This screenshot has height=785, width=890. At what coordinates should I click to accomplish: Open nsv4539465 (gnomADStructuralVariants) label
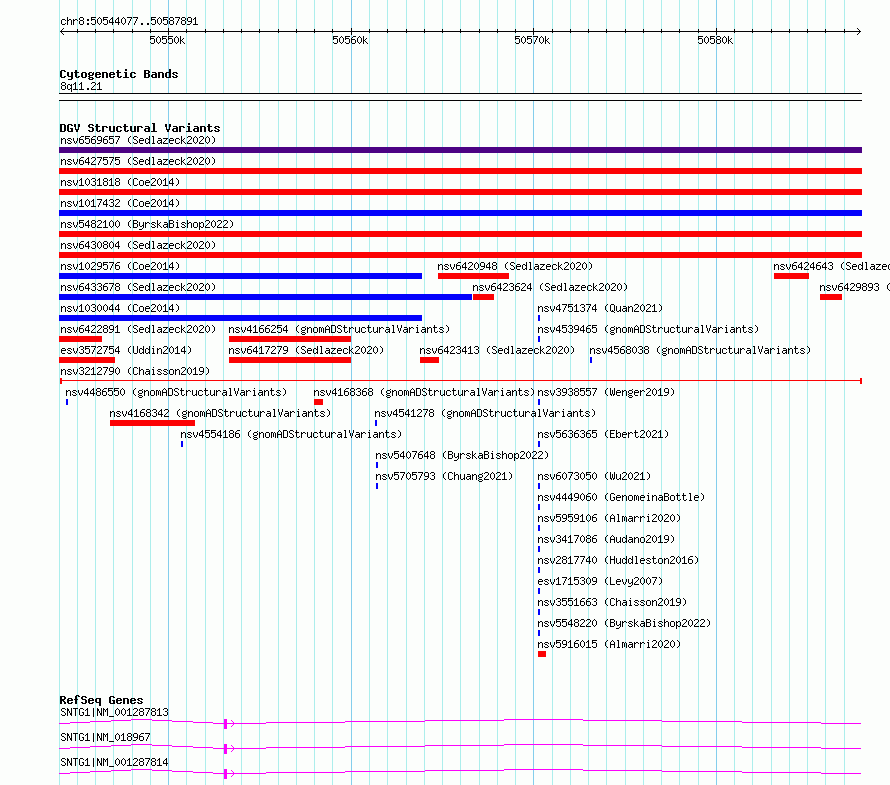click(x=648, y=329)
